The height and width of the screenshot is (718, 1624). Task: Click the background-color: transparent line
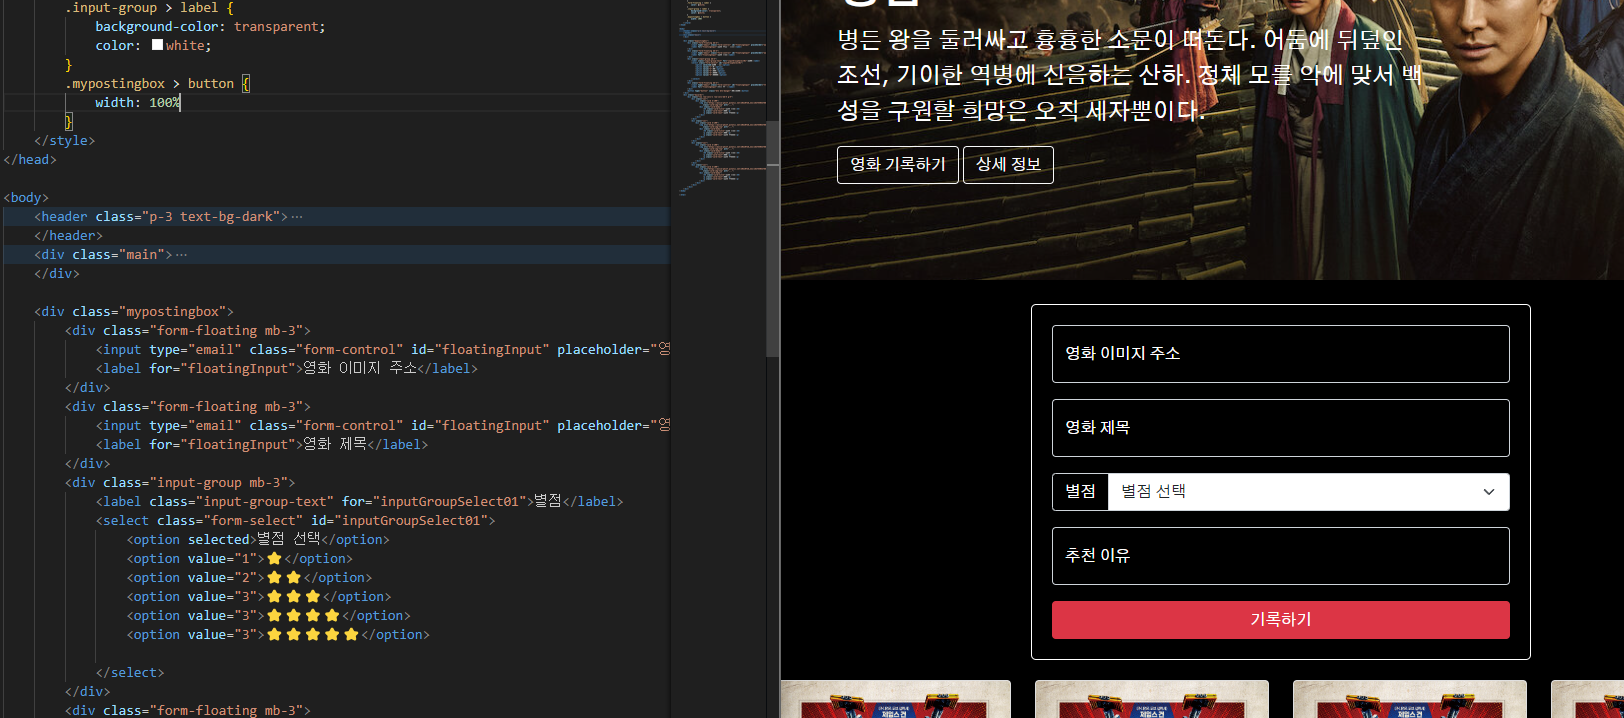(x=210, y=27)
